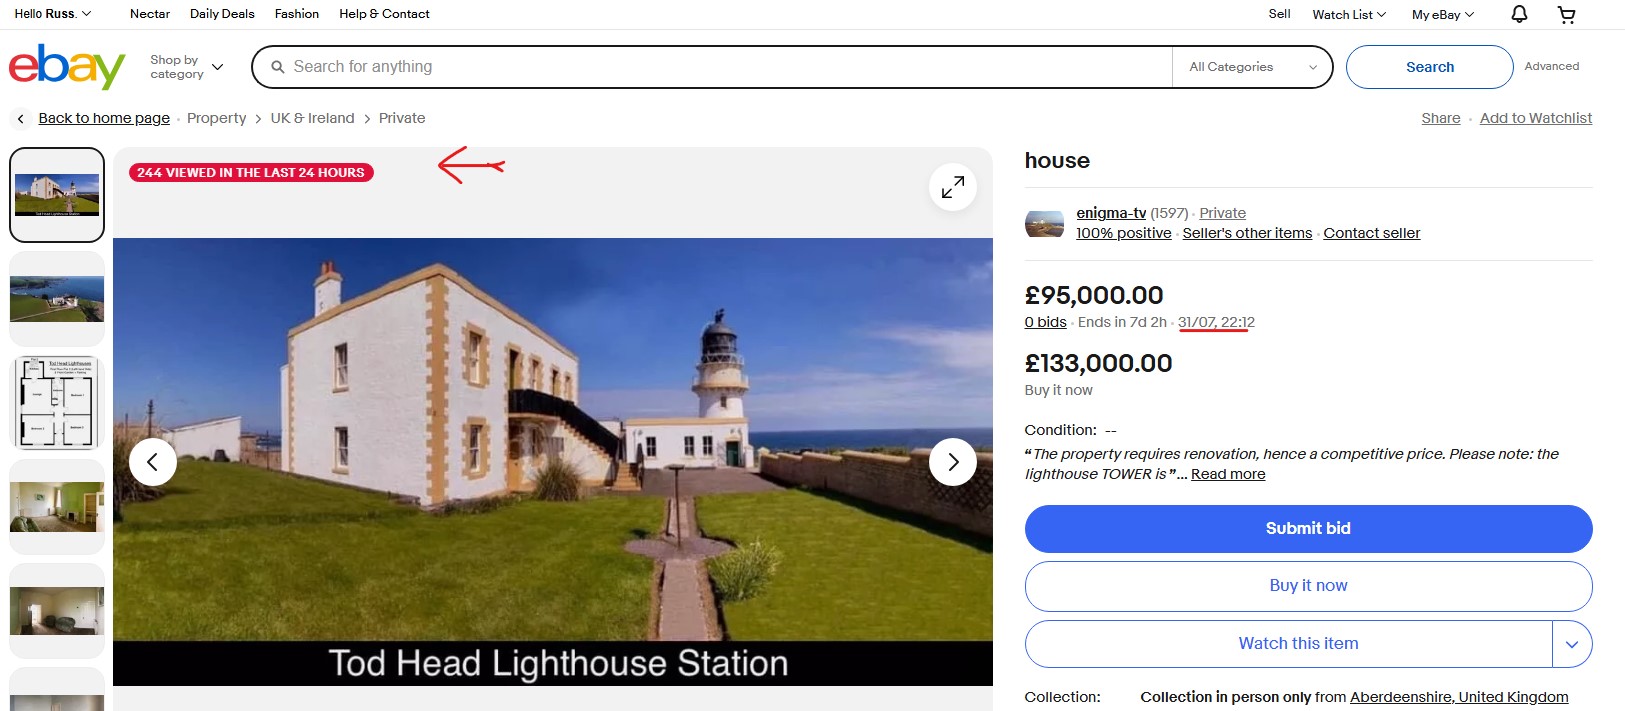Open the My eBay menu
Image resolution: width=1625 pixels, height=711 pixels.
point(1443,14)
